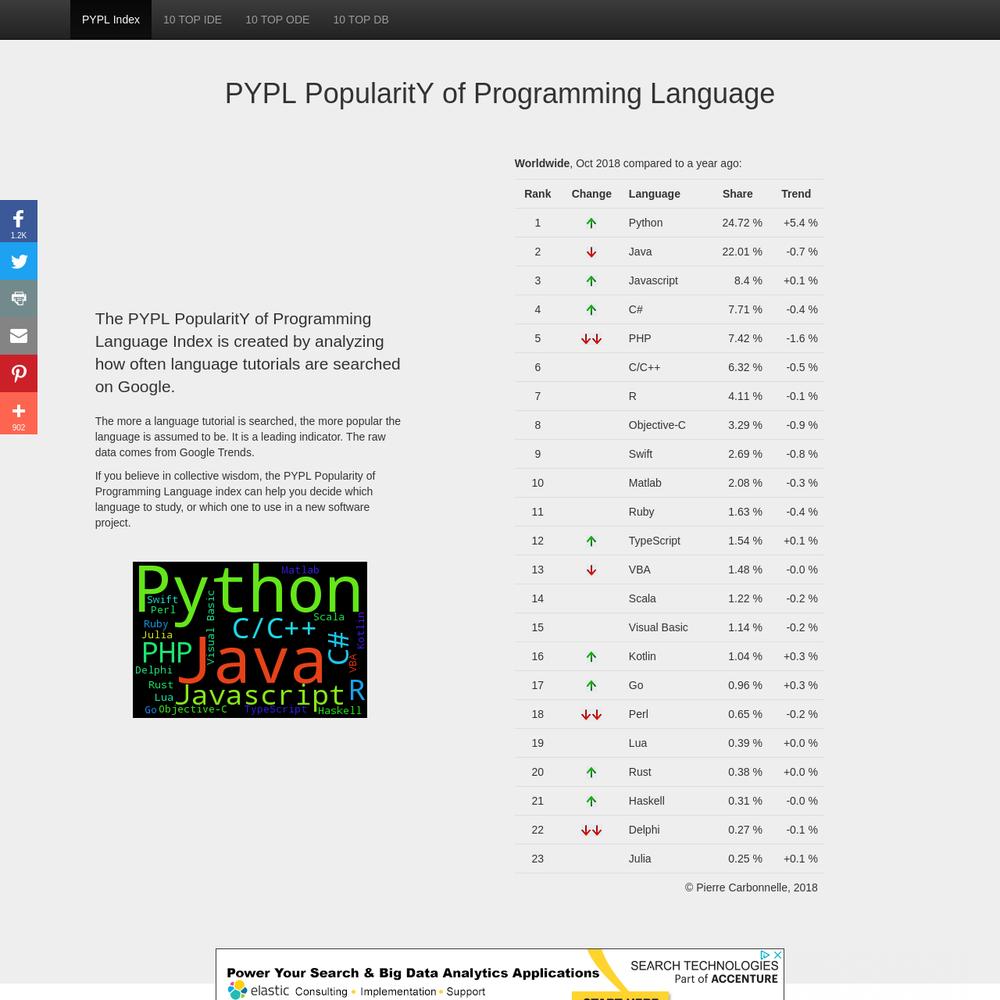Click red down arrow in VBA row
The height and width of the screenshot is (1000, 1000).
591,570
